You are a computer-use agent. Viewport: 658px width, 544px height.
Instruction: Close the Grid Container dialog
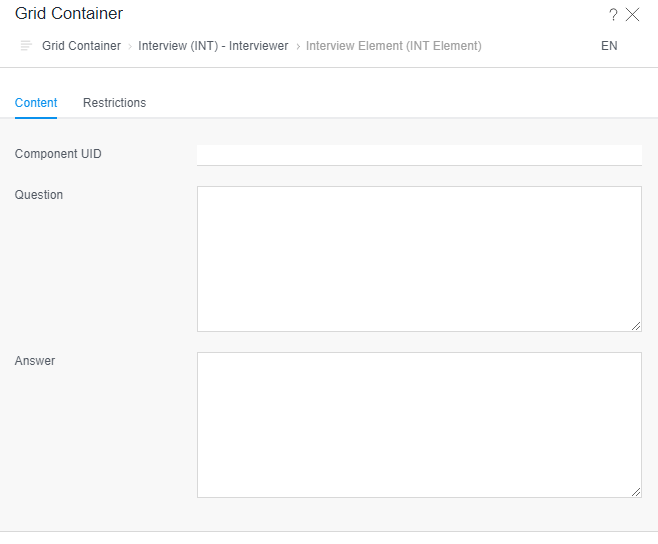click(632, 15)
